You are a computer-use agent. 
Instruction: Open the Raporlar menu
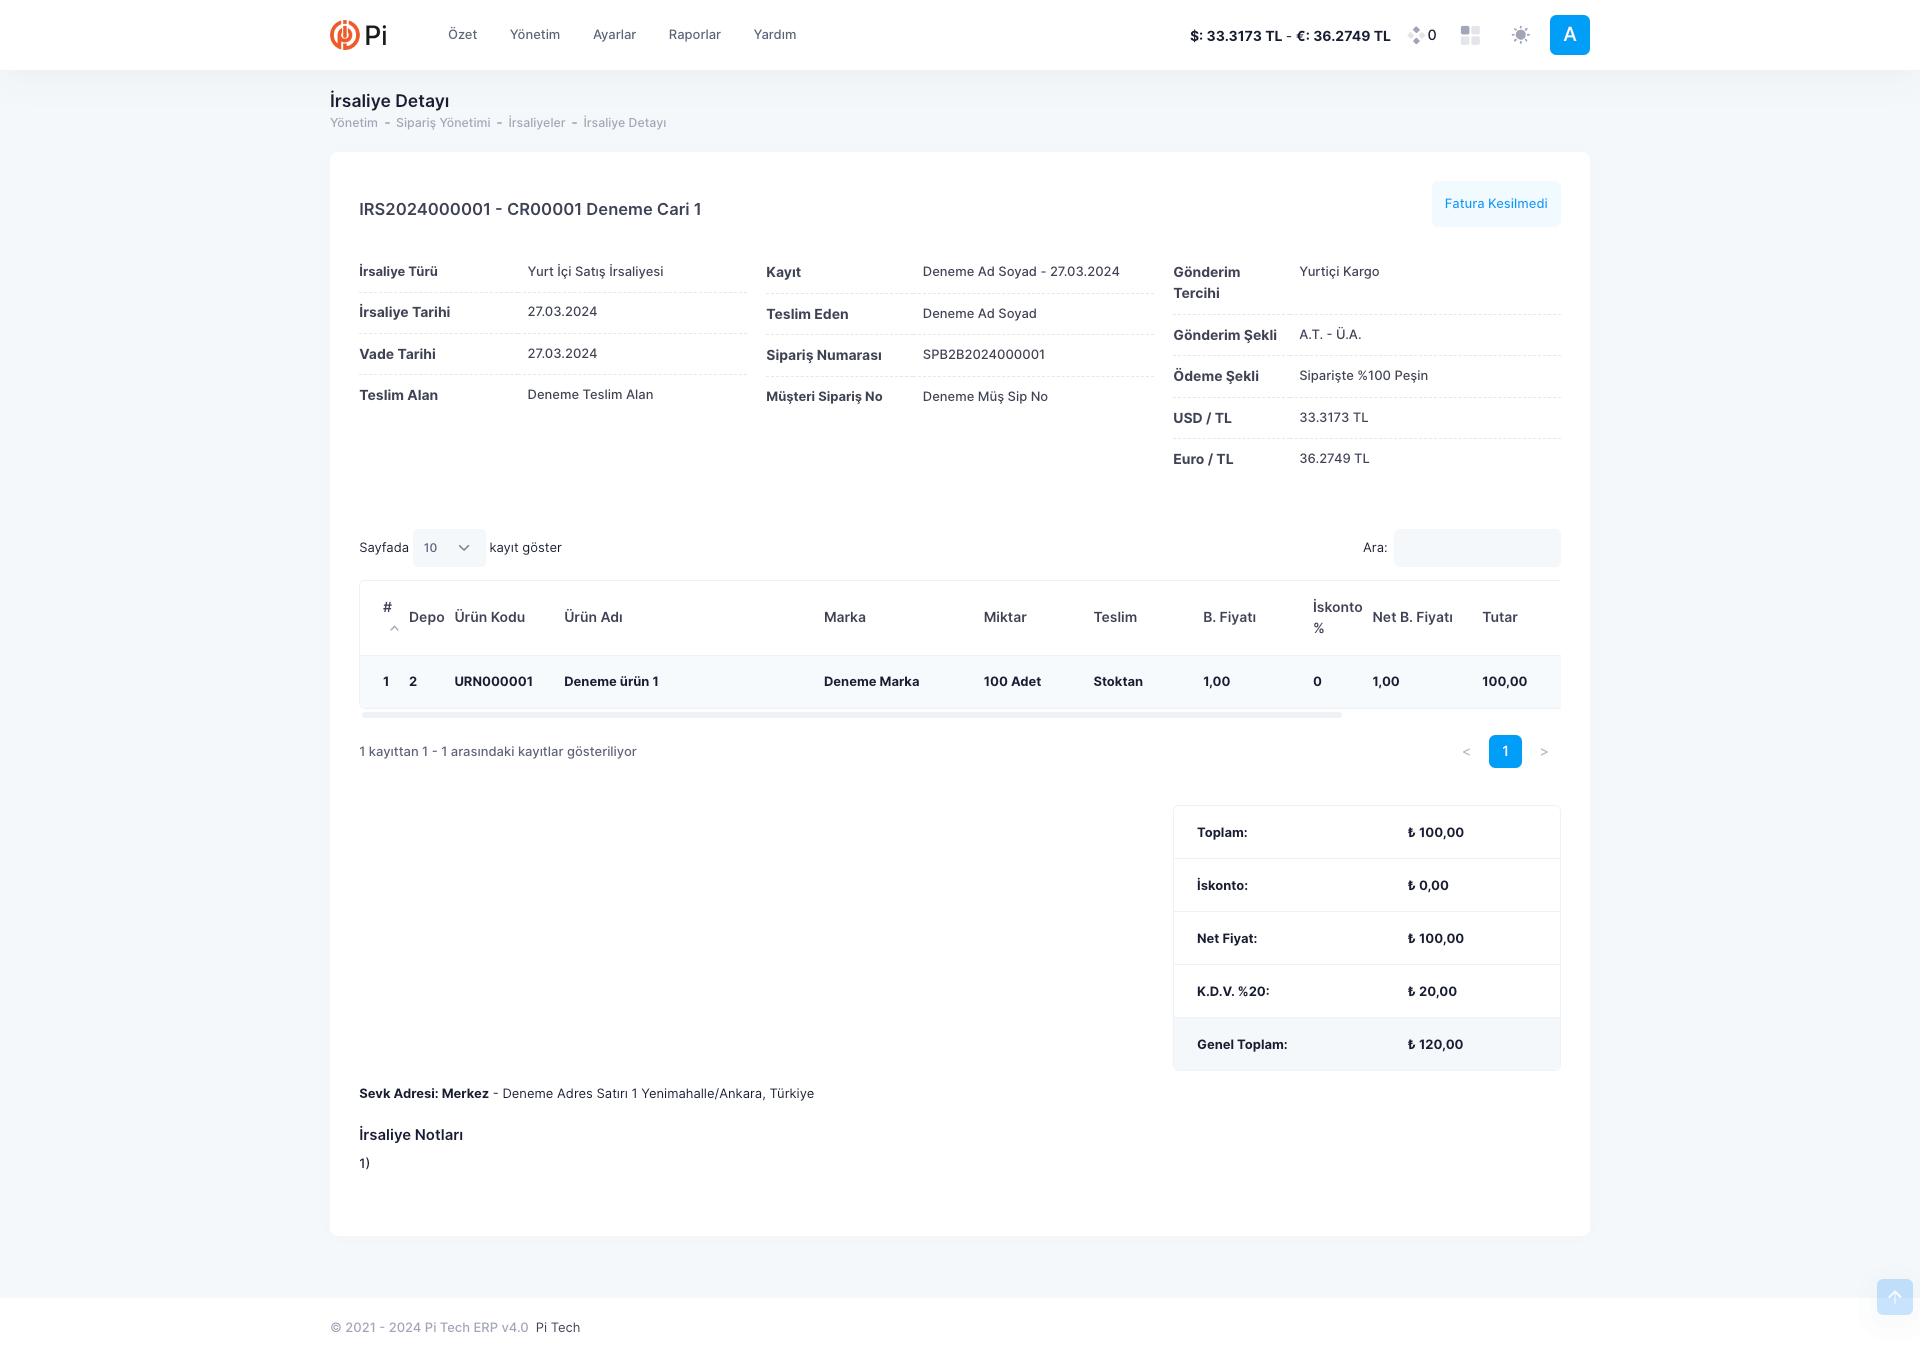(694, 35)
